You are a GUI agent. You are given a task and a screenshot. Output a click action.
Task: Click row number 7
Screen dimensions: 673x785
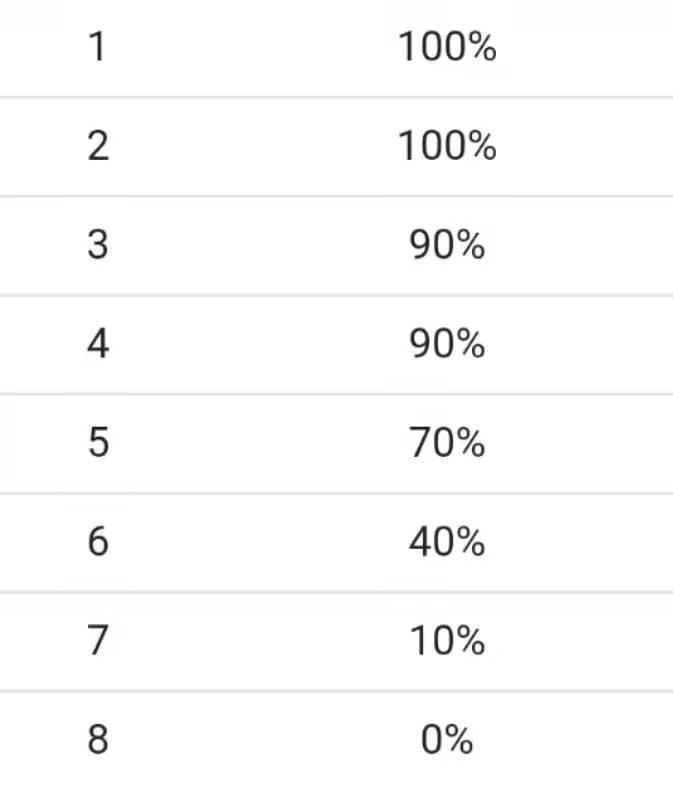[97, 641]
